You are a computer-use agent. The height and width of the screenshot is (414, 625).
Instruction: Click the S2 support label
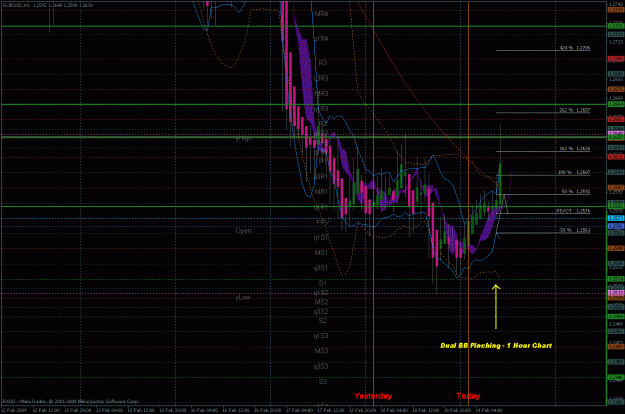tap(323, 320)
